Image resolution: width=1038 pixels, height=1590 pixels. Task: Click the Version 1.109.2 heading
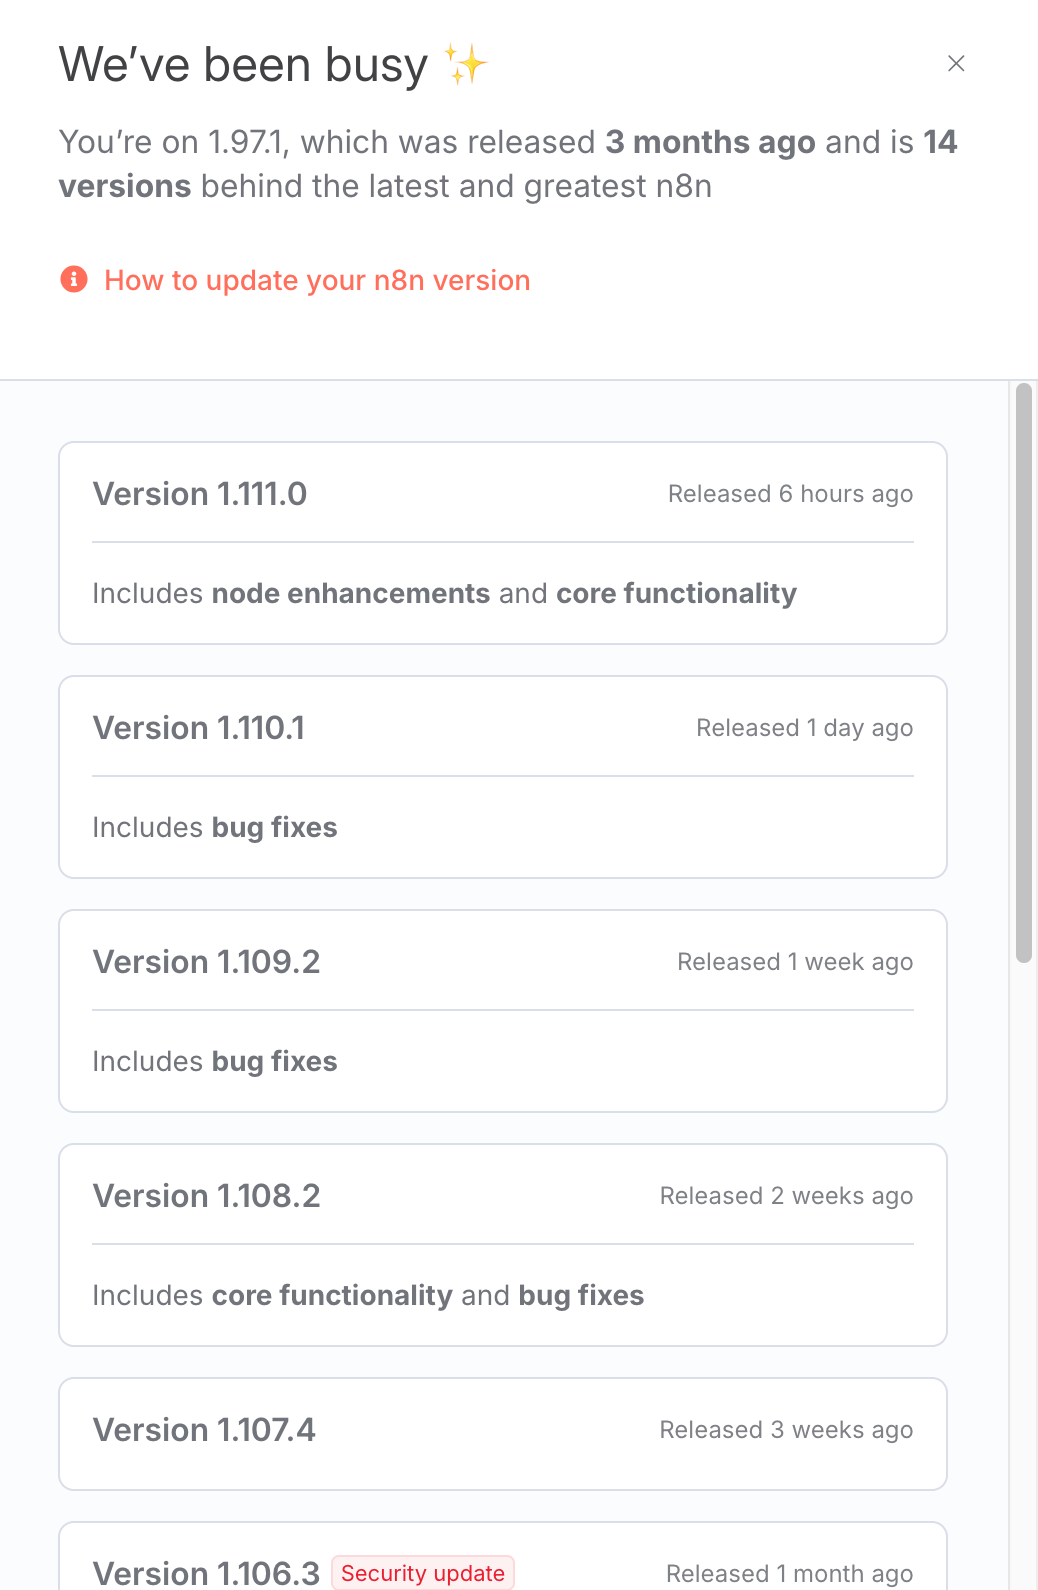[x=206, y=962]
